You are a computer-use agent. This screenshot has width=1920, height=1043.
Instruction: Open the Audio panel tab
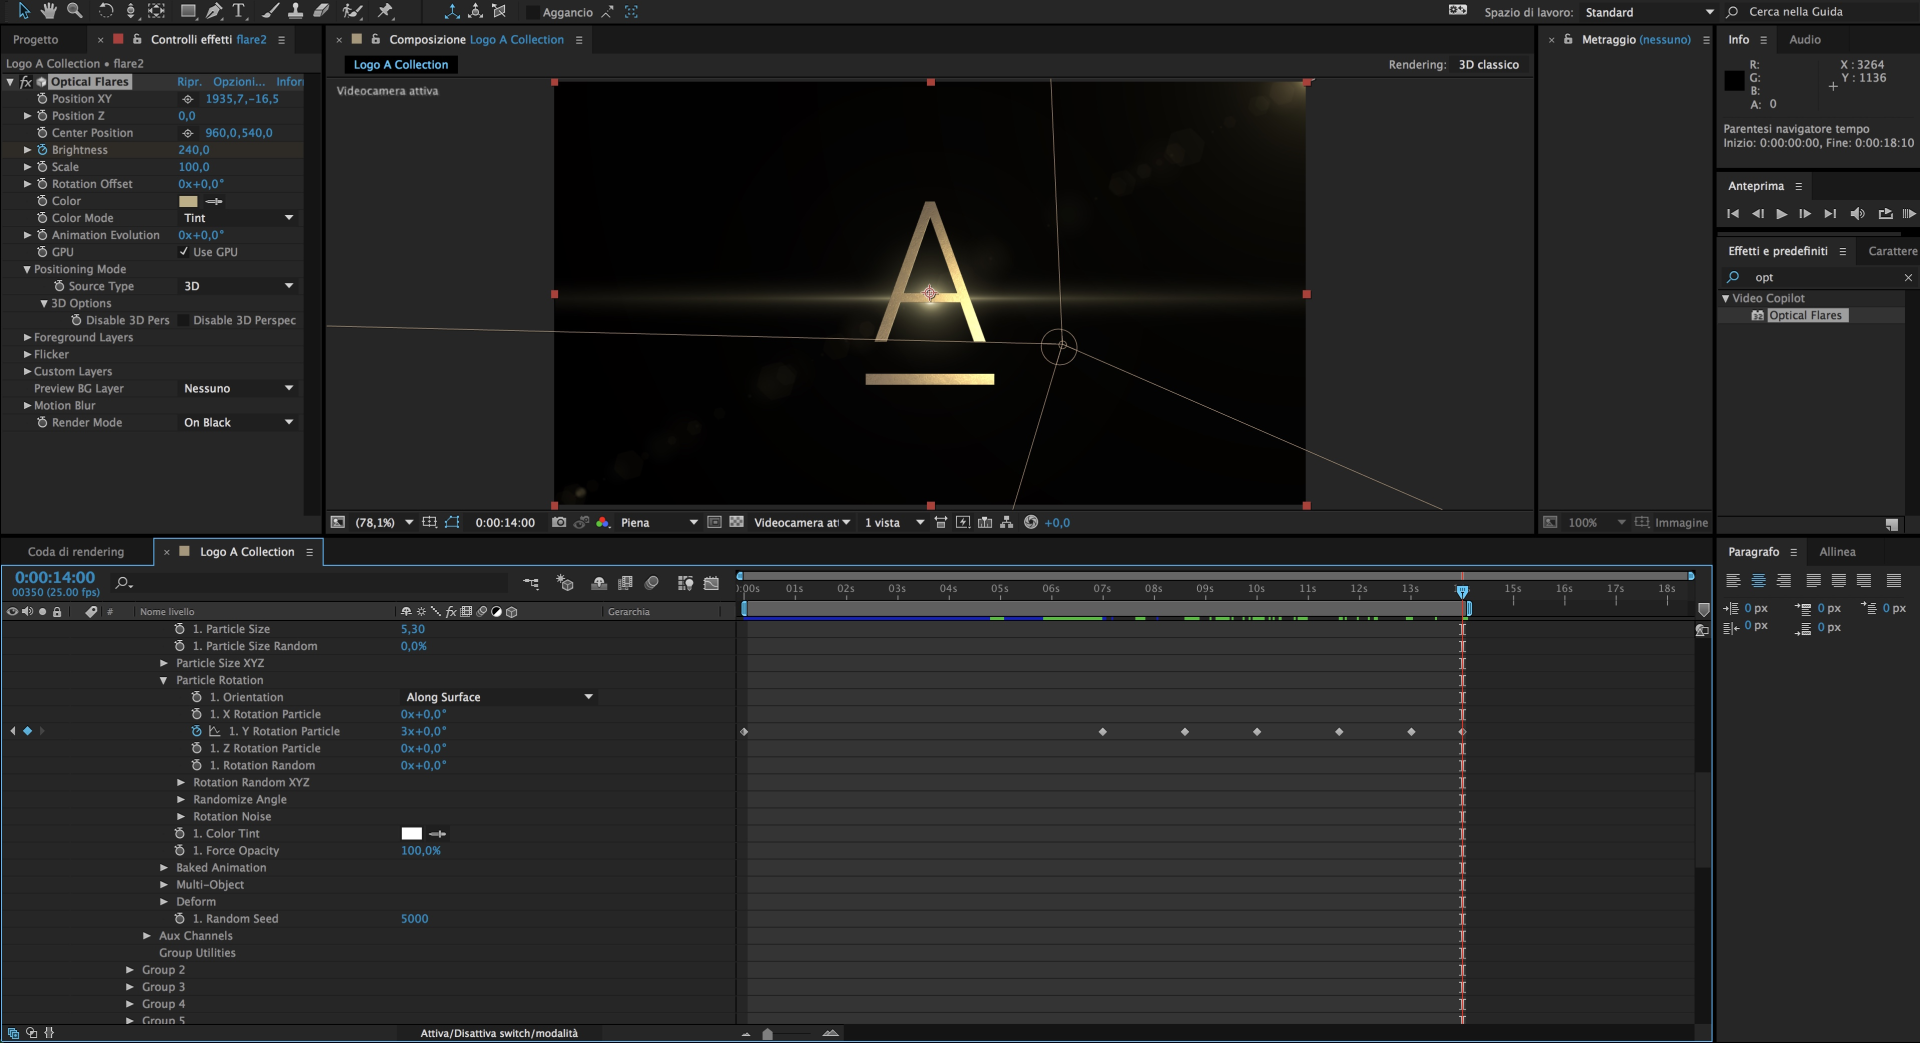tap(1805, 39)
